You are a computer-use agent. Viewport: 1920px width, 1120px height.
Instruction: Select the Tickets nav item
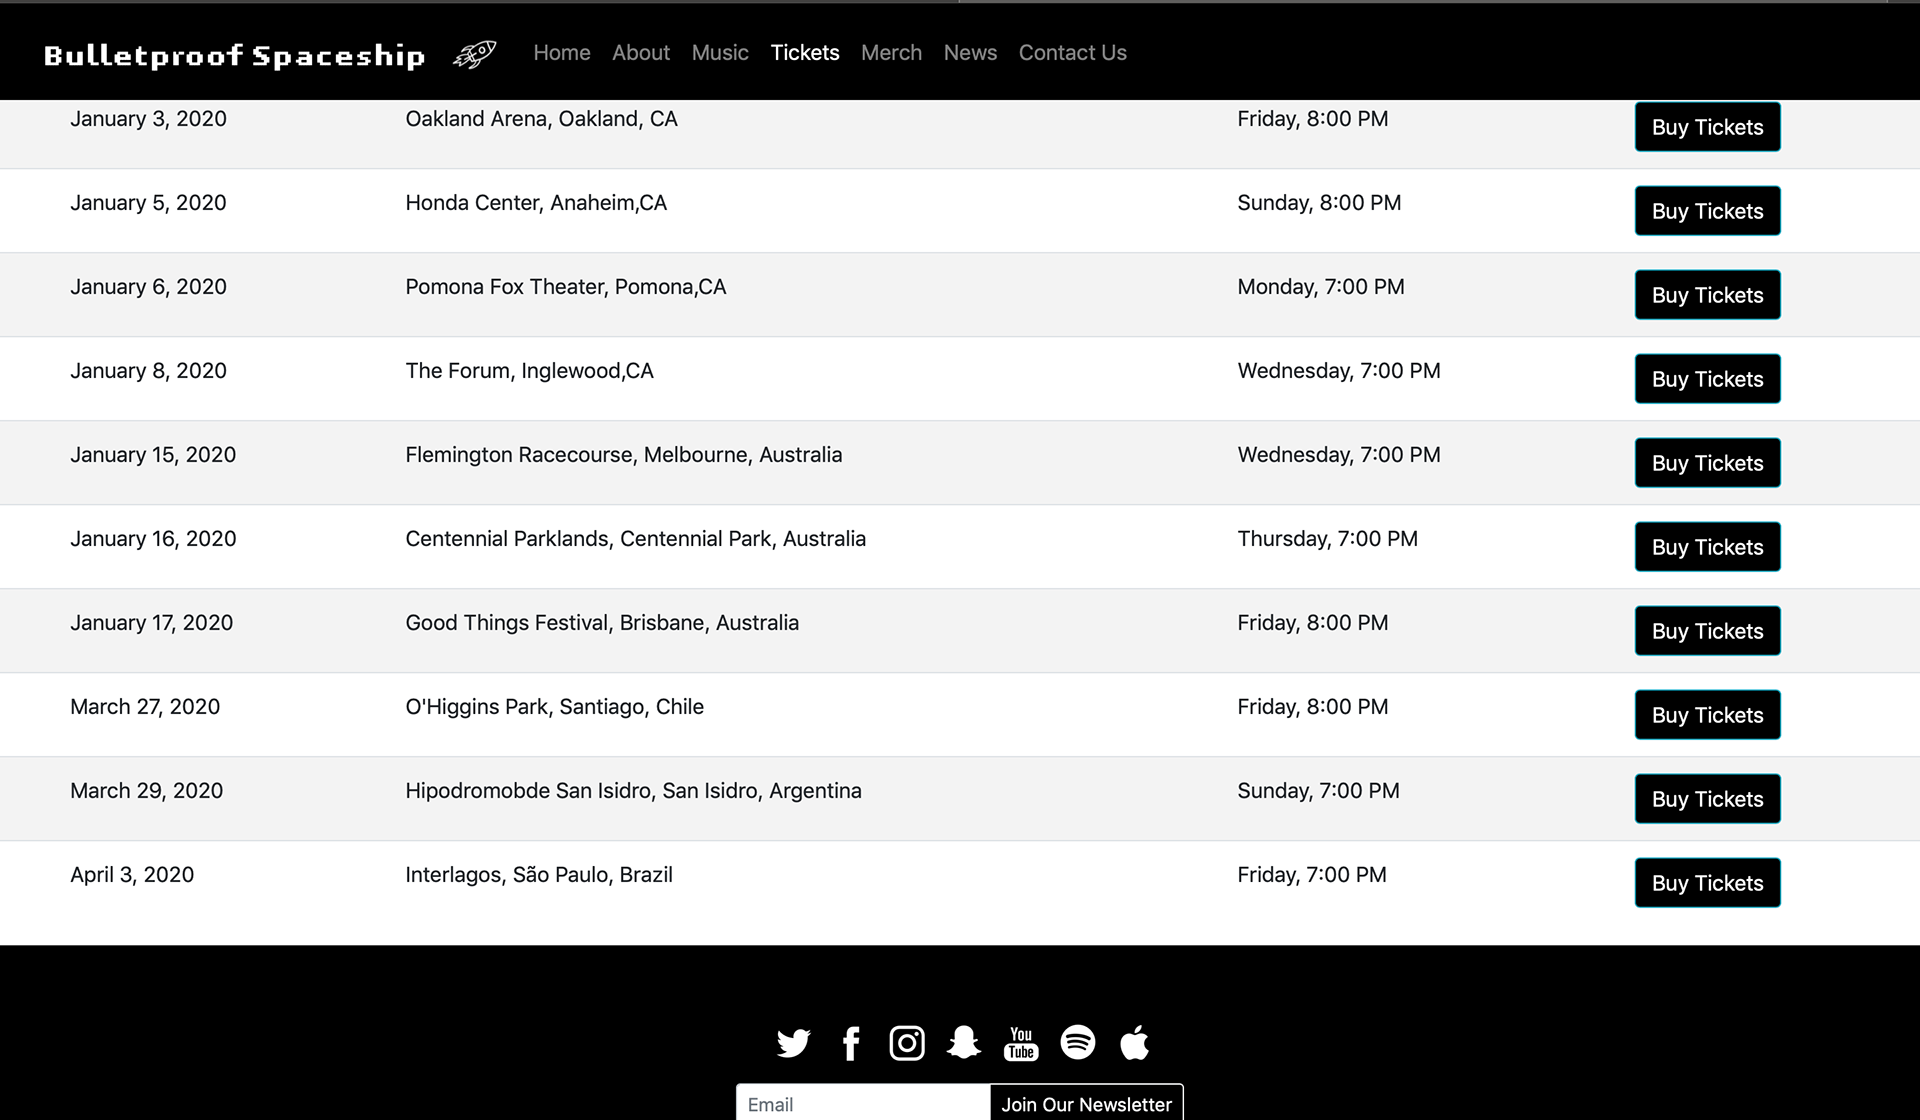click(805, 53)
